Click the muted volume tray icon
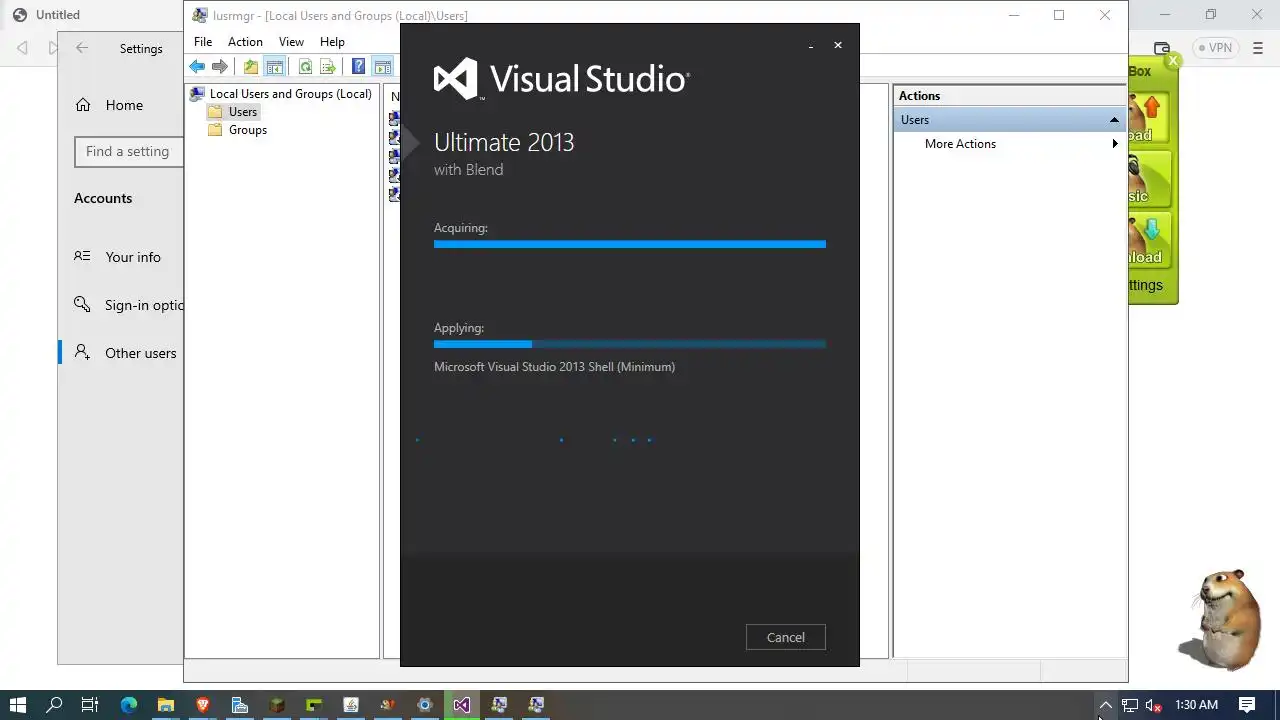The height and width of the screenshot is (720, 1280). pos(1153,705)
